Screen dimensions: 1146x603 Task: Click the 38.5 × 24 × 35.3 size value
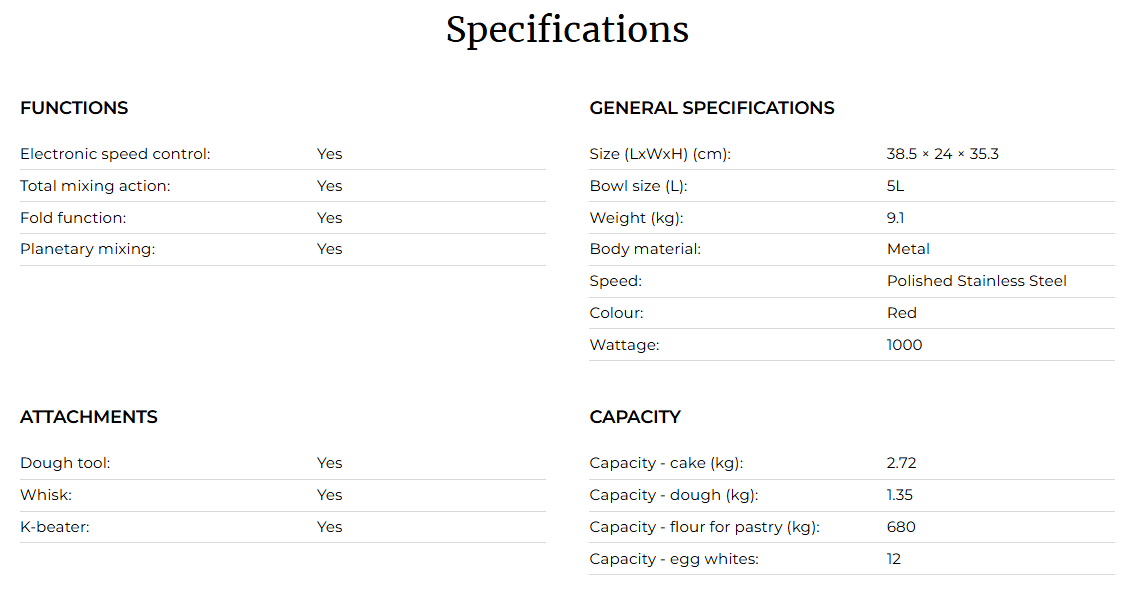point(942,154)
